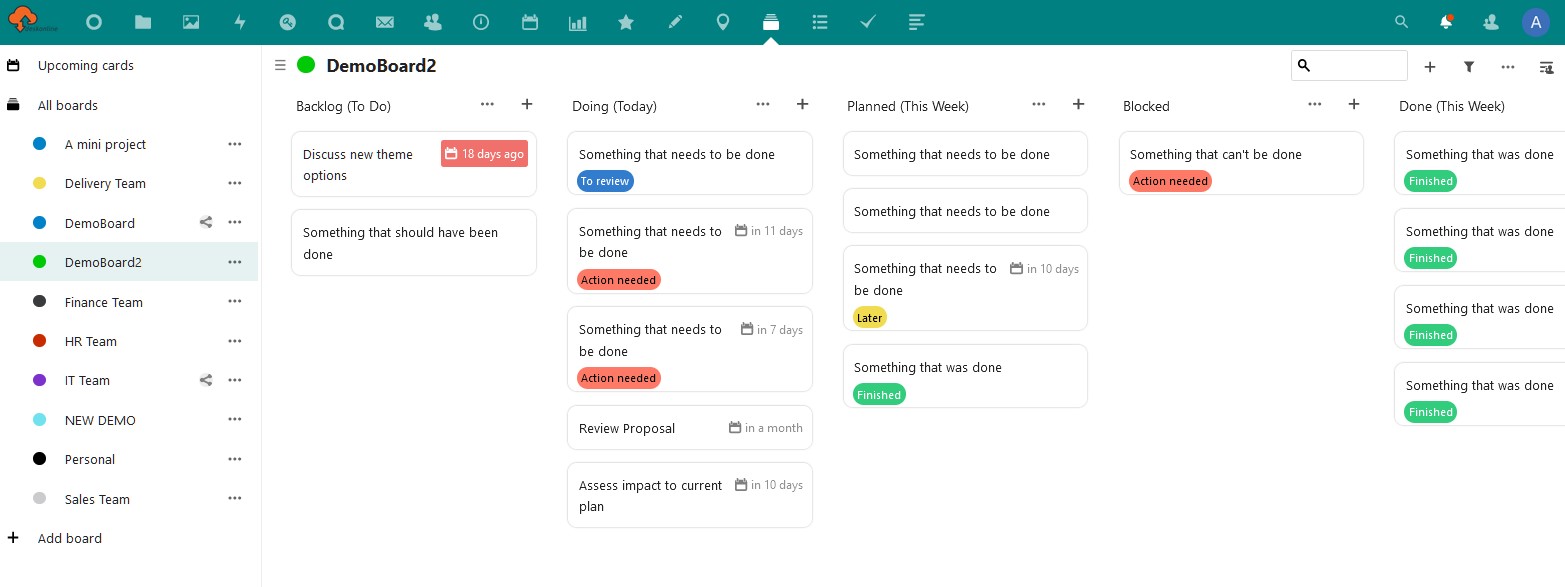Click yellow color dot of Delivery Team
The image size is (1565, 587).
pos(40,183)
